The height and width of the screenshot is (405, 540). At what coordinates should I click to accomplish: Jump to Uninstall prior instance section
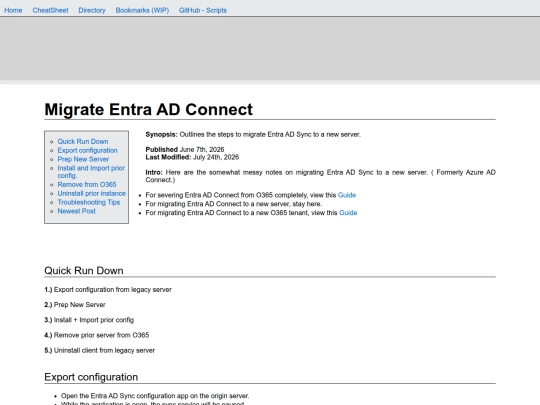[x=92, y=194]
